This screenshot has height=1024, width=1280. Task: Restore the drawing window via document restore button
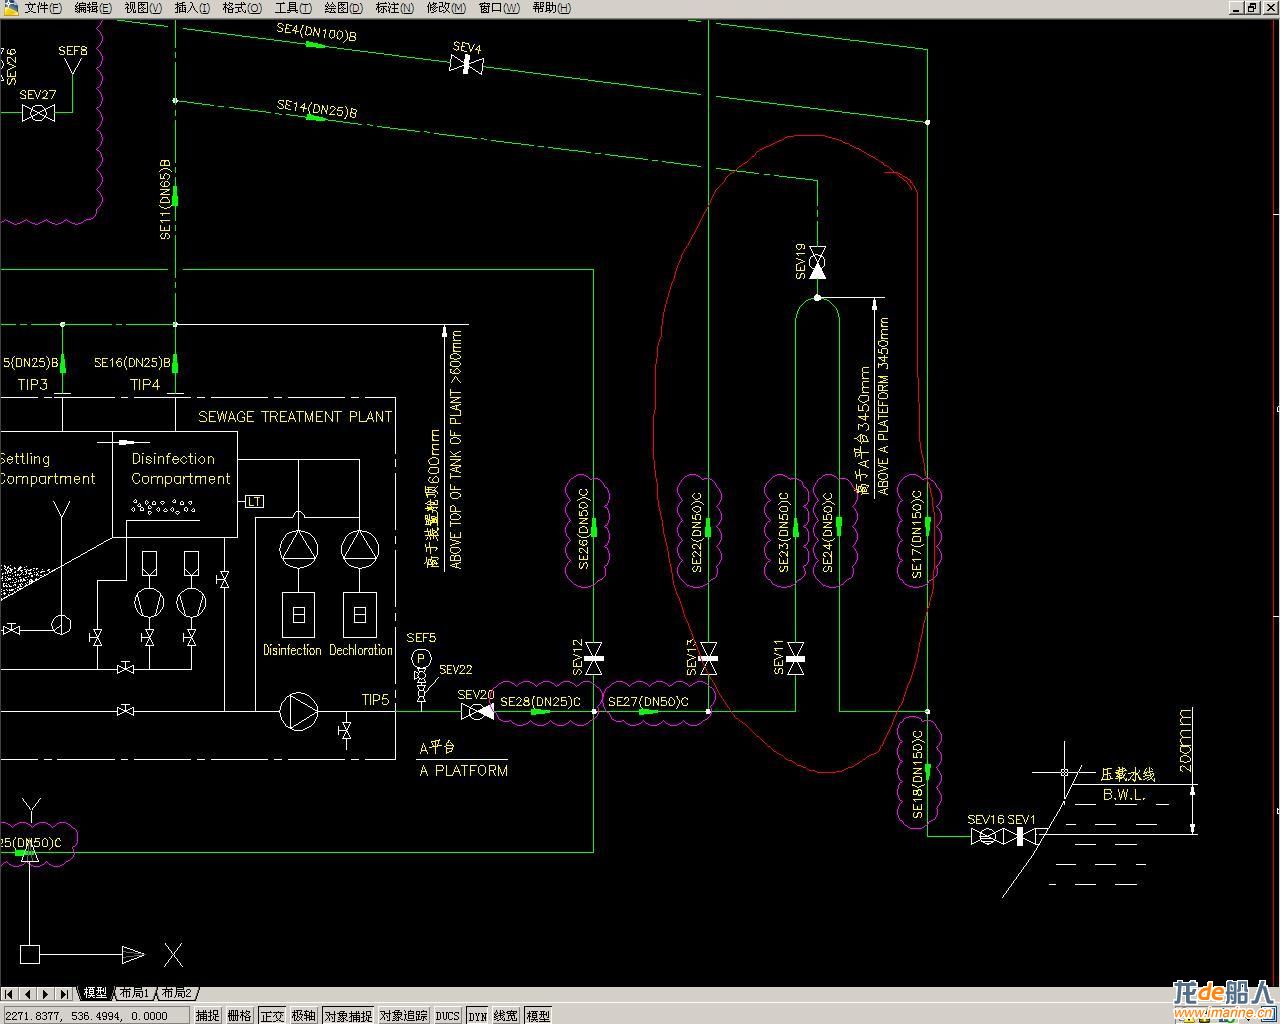[x=1251, y=8]
